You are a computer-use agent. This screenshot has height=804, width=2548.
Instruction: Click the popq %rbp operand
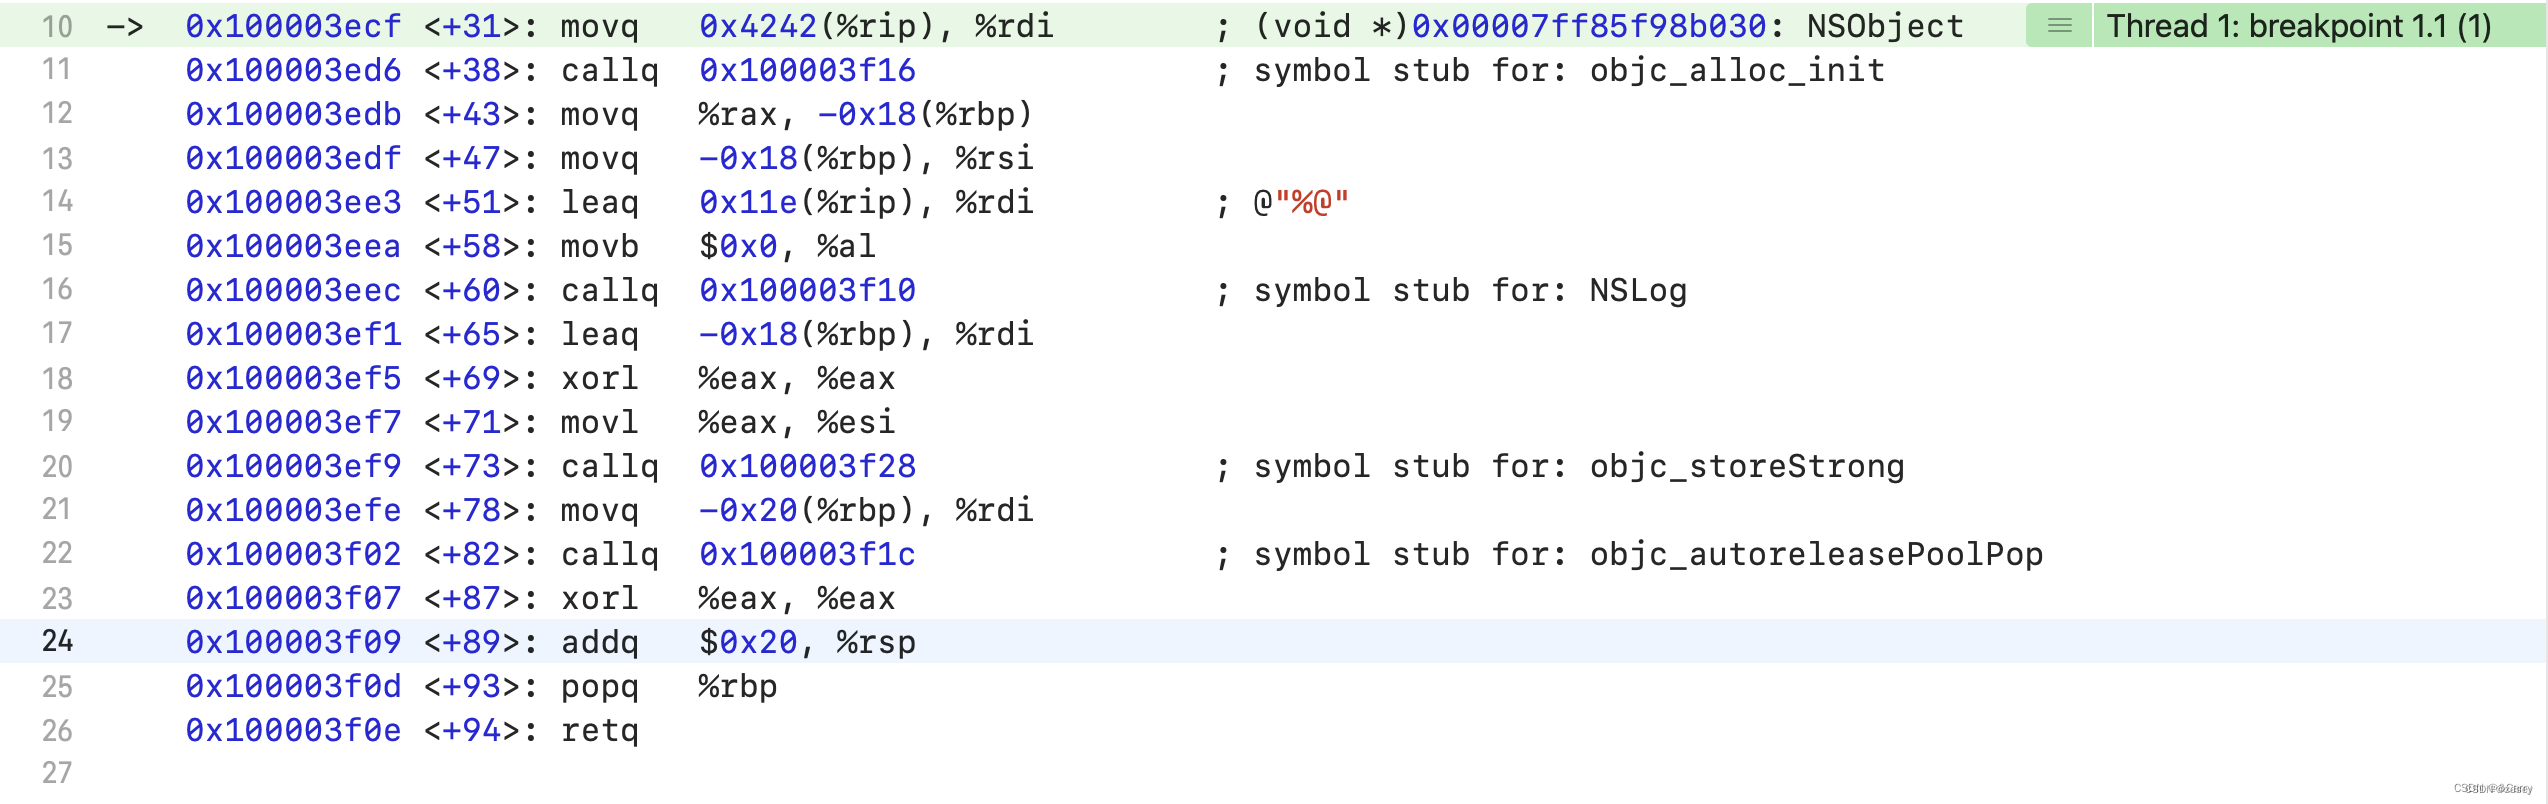737,686
